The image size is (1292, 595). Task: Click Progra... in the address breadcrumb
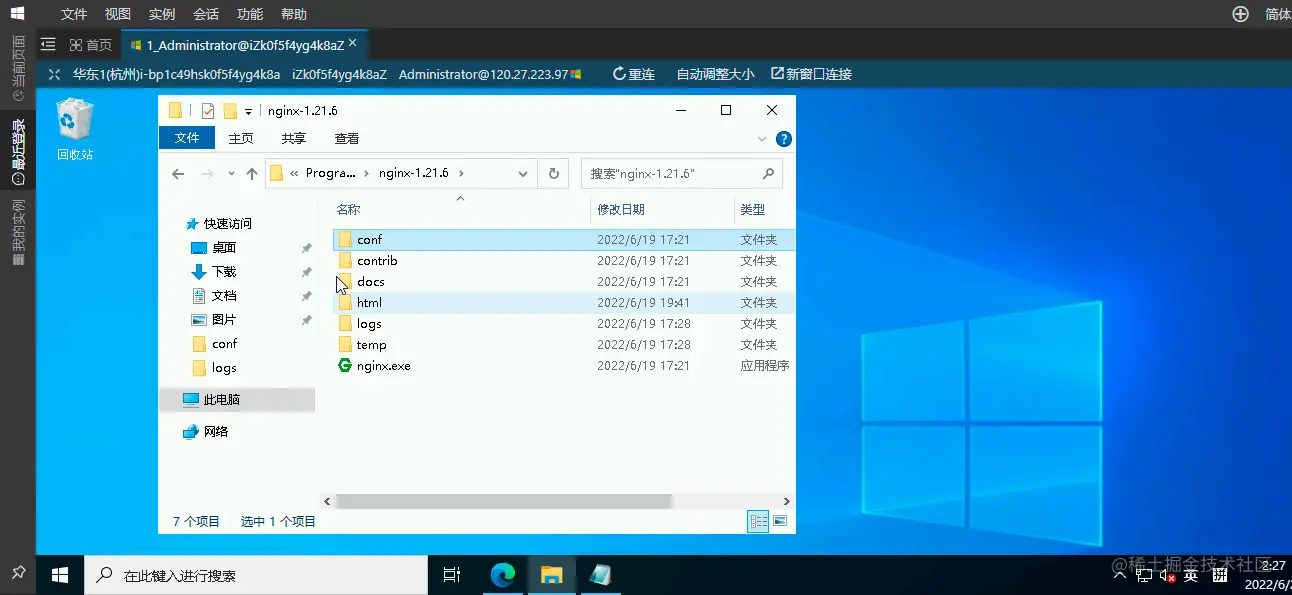[x=330, y=173]
